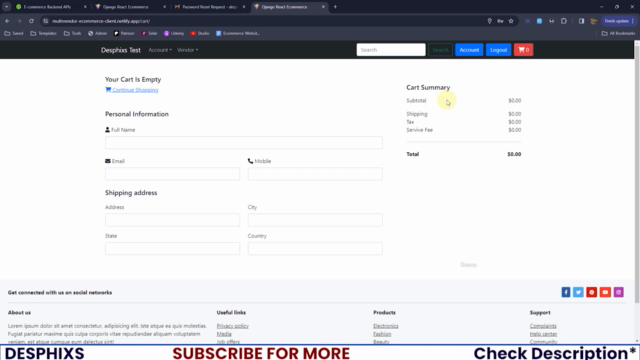The image size is (640, 360).
Task: Open the Fashion products link
Action: click(382, 334)
